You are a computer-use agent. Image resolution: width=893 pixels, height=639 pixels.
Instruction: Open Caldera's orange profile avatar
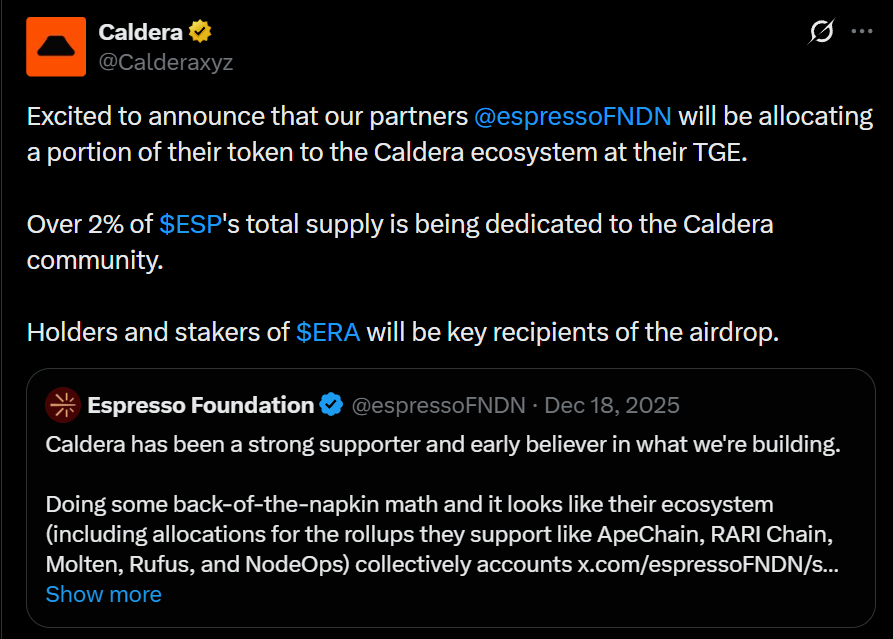[x=56, y=46]
